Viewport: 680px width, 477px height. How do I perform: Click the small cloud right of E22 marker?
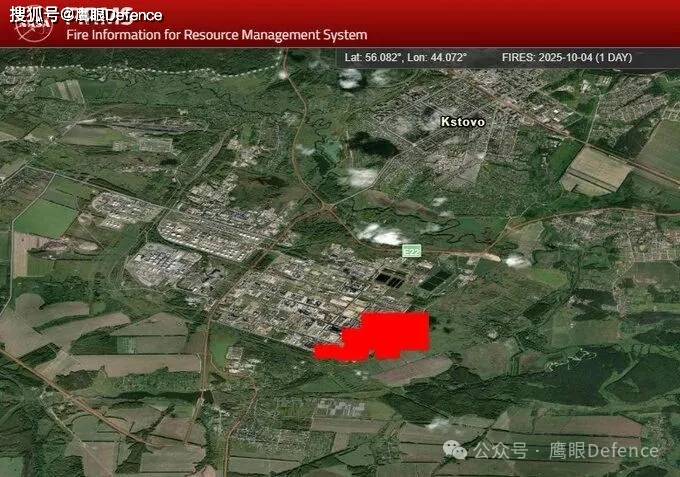click(x=516, y=261)
